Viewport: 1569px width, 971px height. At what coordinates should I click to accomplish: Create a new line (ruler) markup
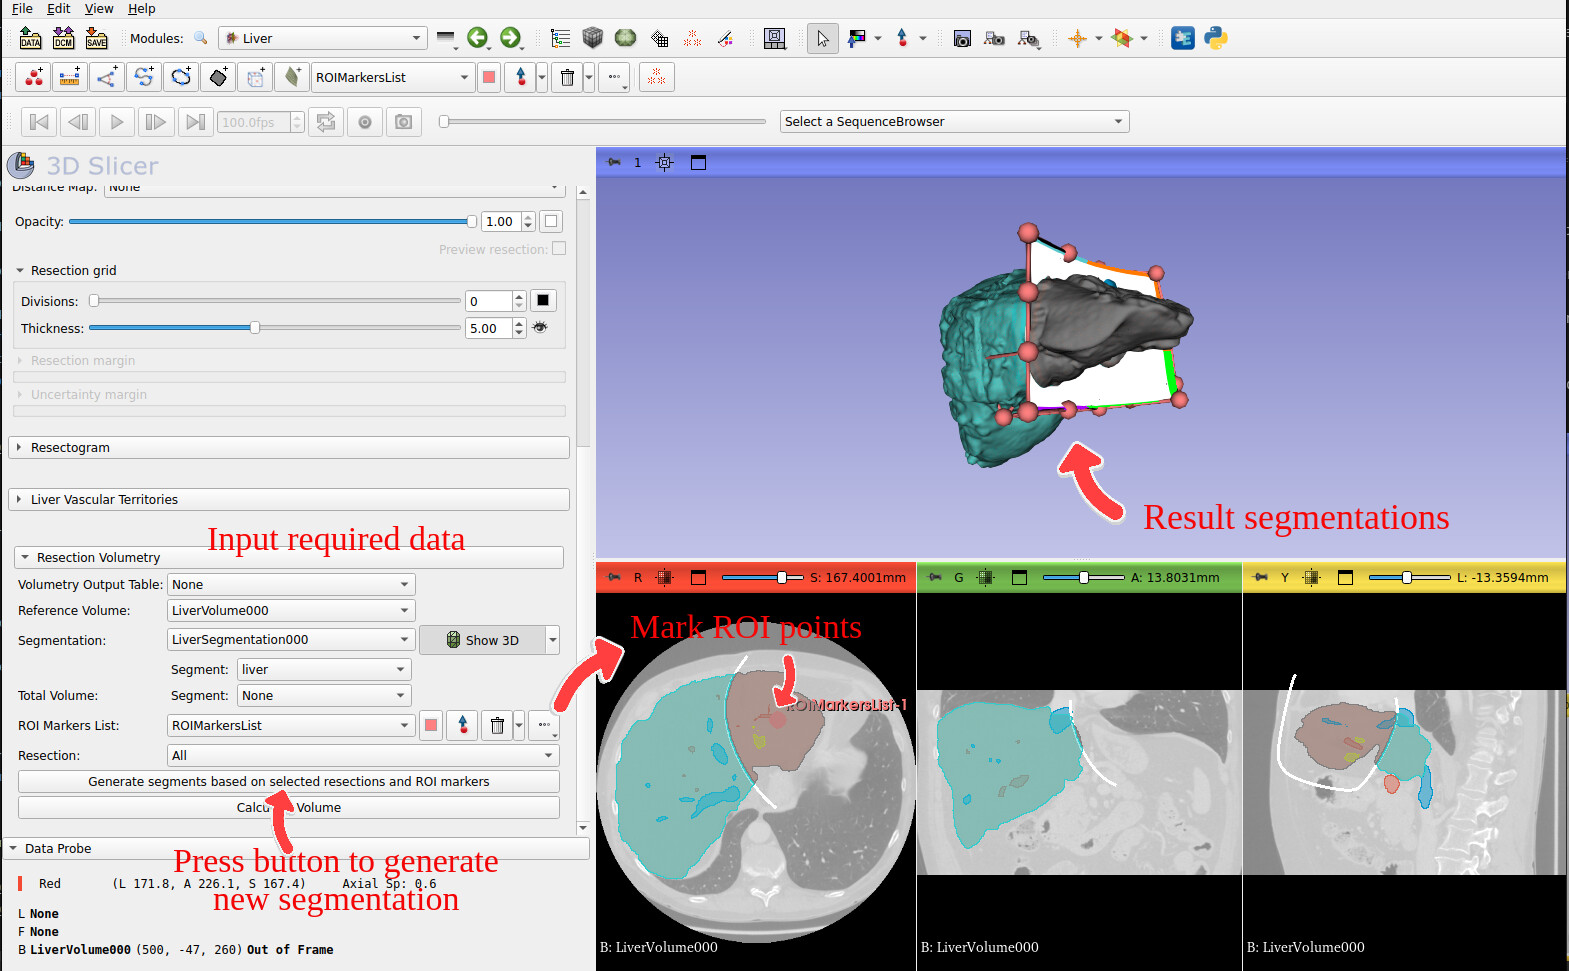[x=70, y=77]
